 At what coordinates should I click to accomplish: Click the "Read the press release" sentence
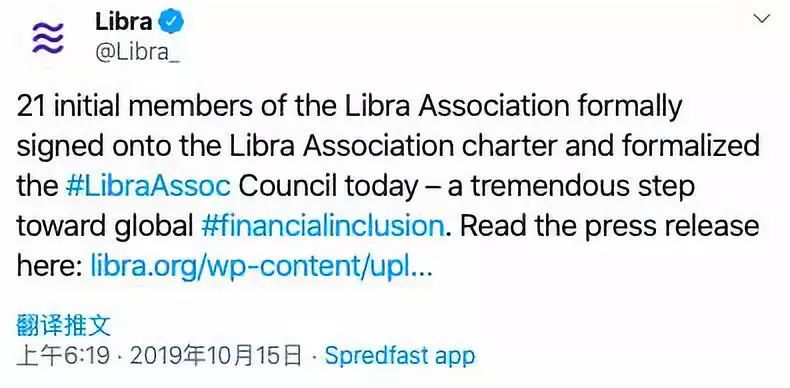pos(609,226)
